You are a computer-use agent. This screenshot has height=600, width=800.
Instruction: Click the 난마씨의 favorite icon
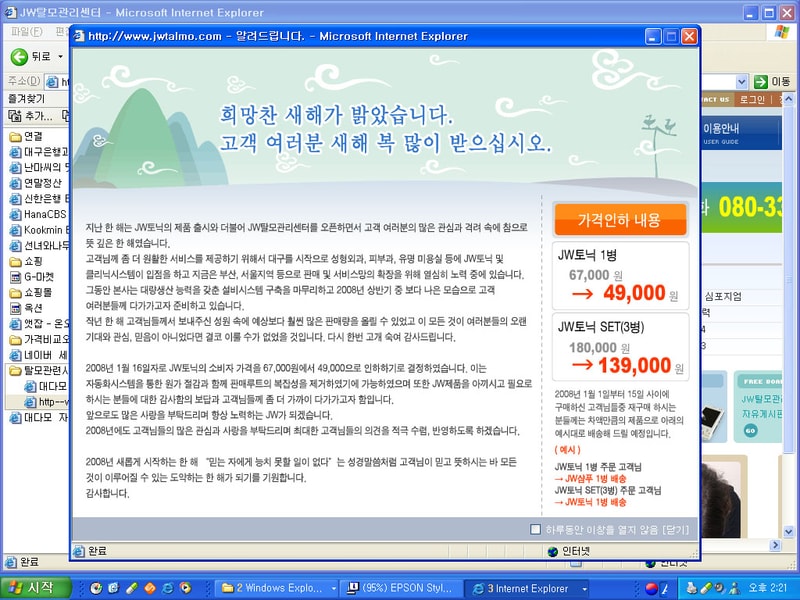16,167
